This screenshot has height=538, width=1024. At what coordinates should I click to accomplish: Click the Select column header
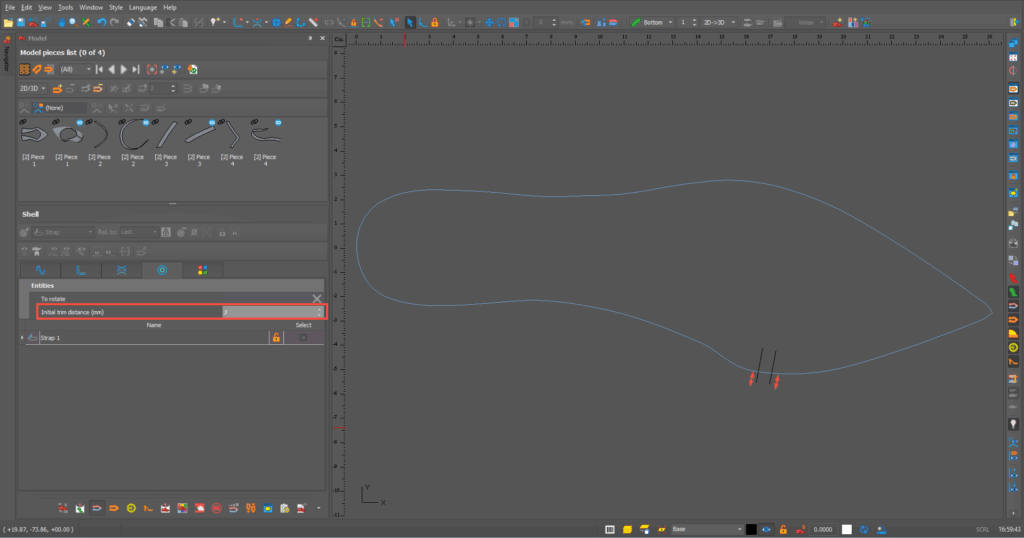click(x=304, y=324)
